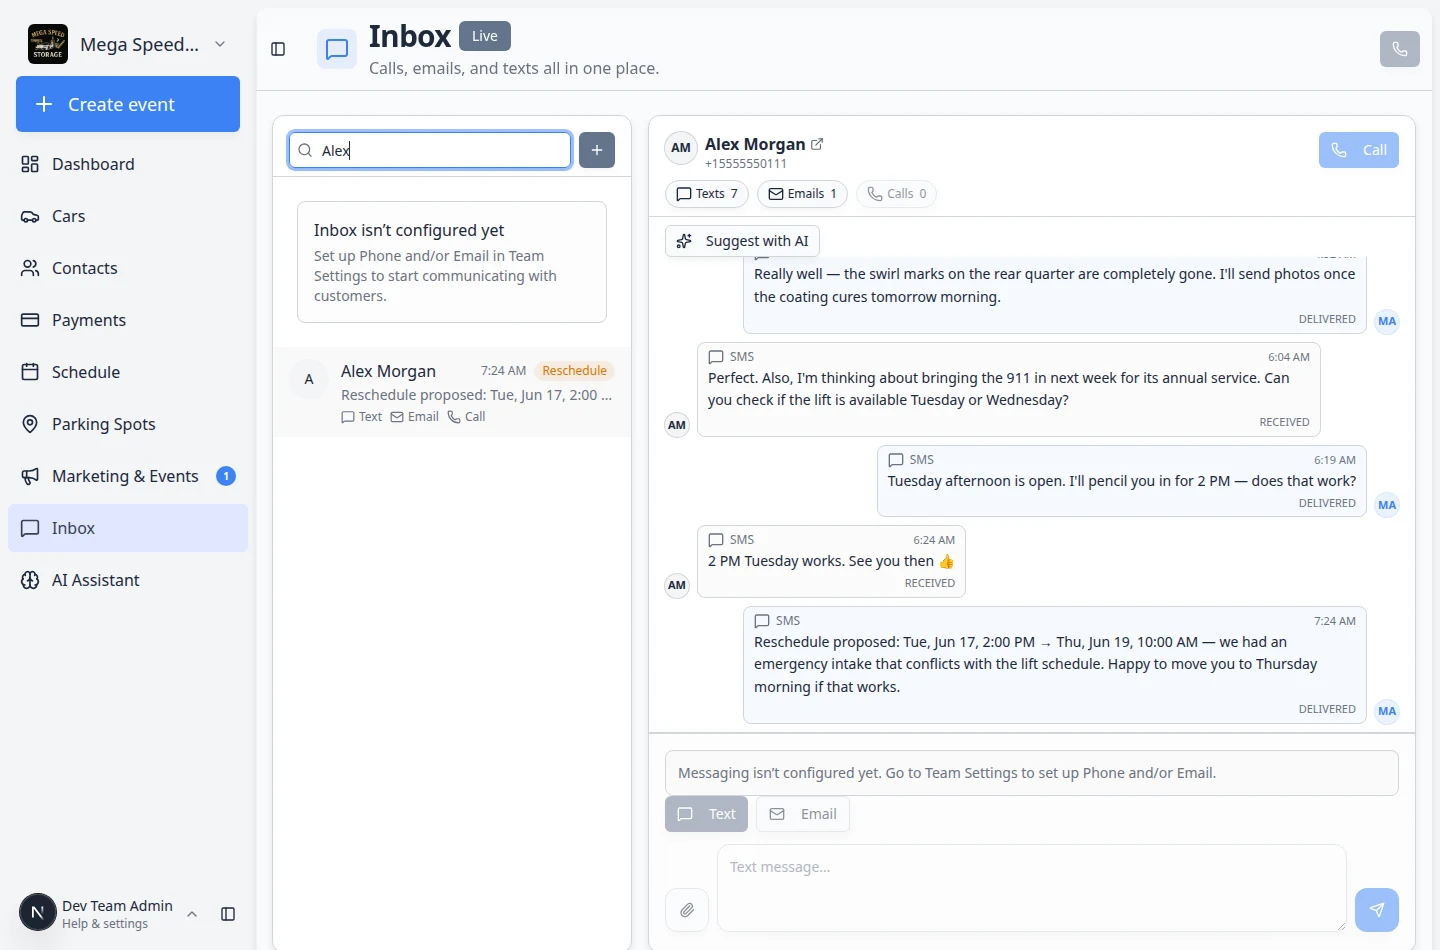Click Suggest with AI button
Viewport: 1440px width, 950px height.
click(743, 241)
